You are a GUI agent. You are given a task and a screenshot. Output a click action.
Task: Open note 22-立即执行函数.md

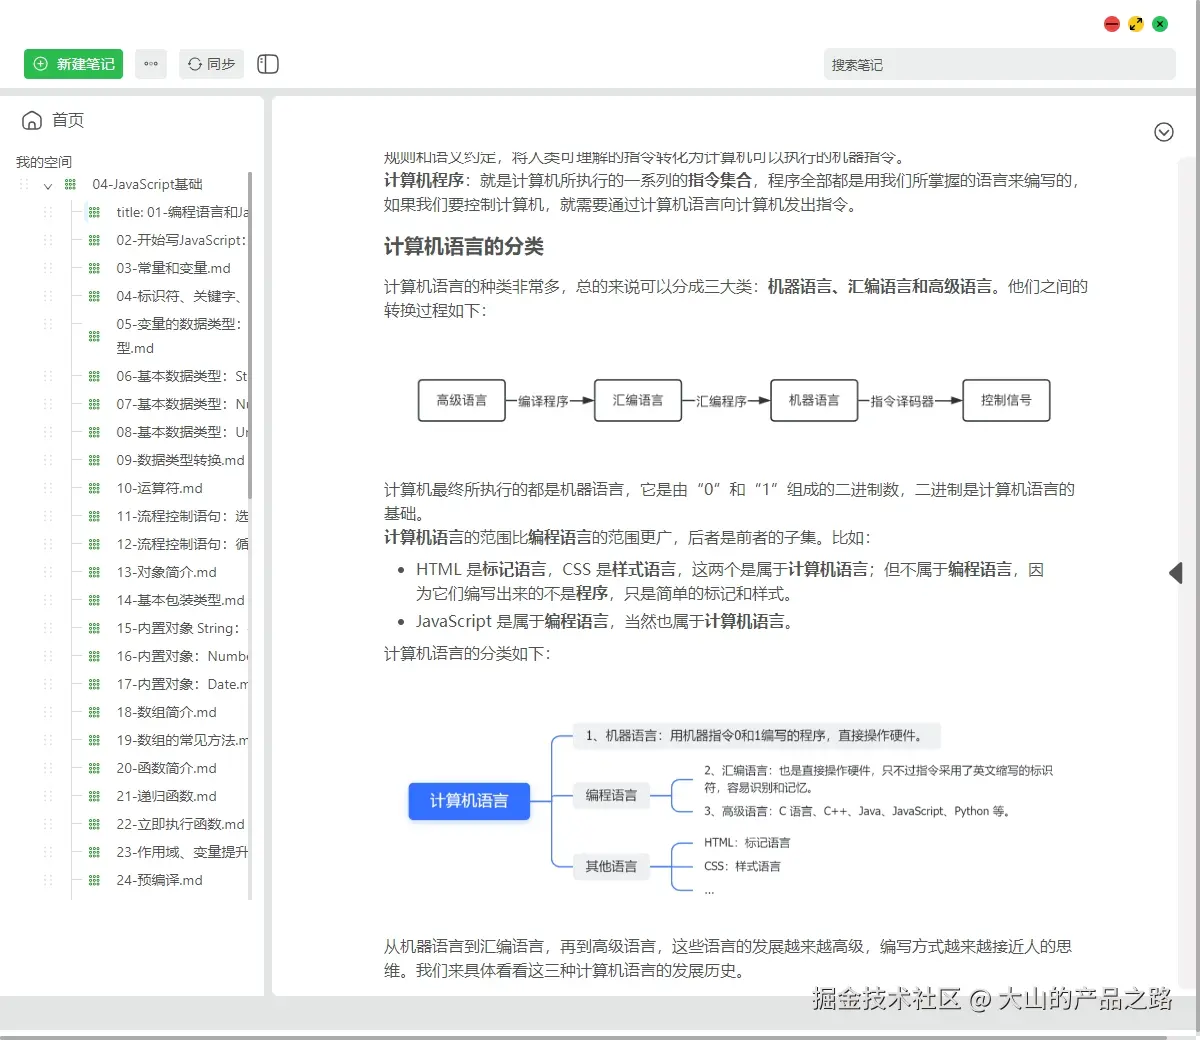click(x=180, y=824)
